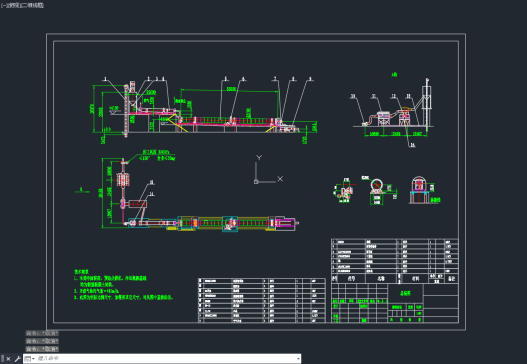Select the 备注 title block header

click(452, 279)
